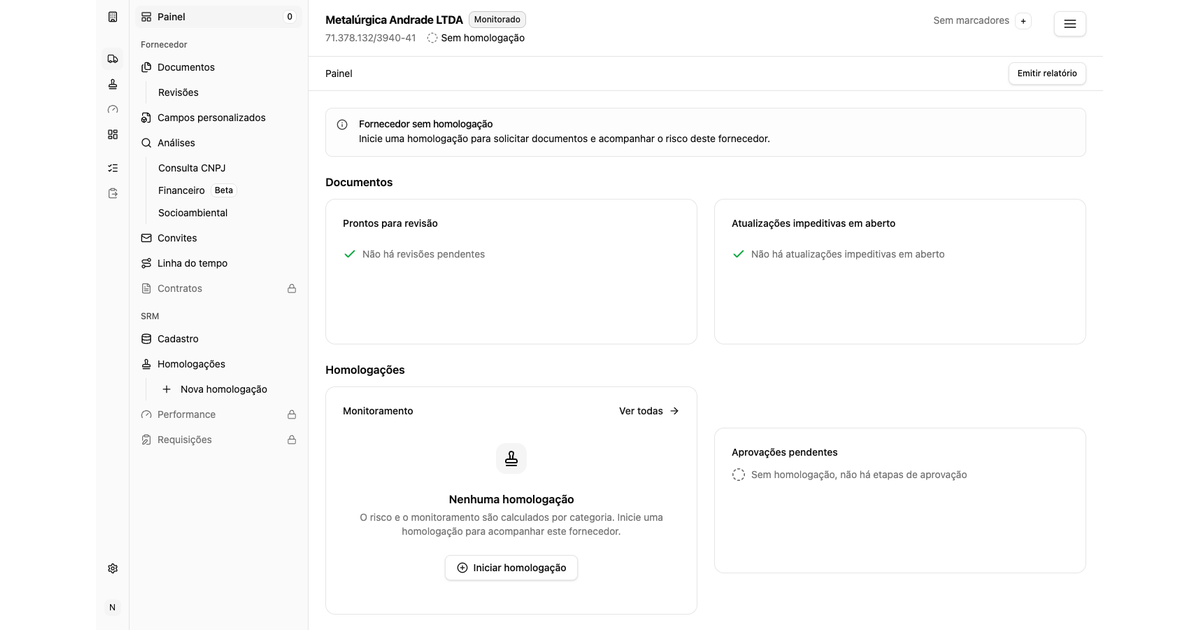Open the stamp icon in left rail
This screenshot has width=1200, height=630.
[112, 84]
